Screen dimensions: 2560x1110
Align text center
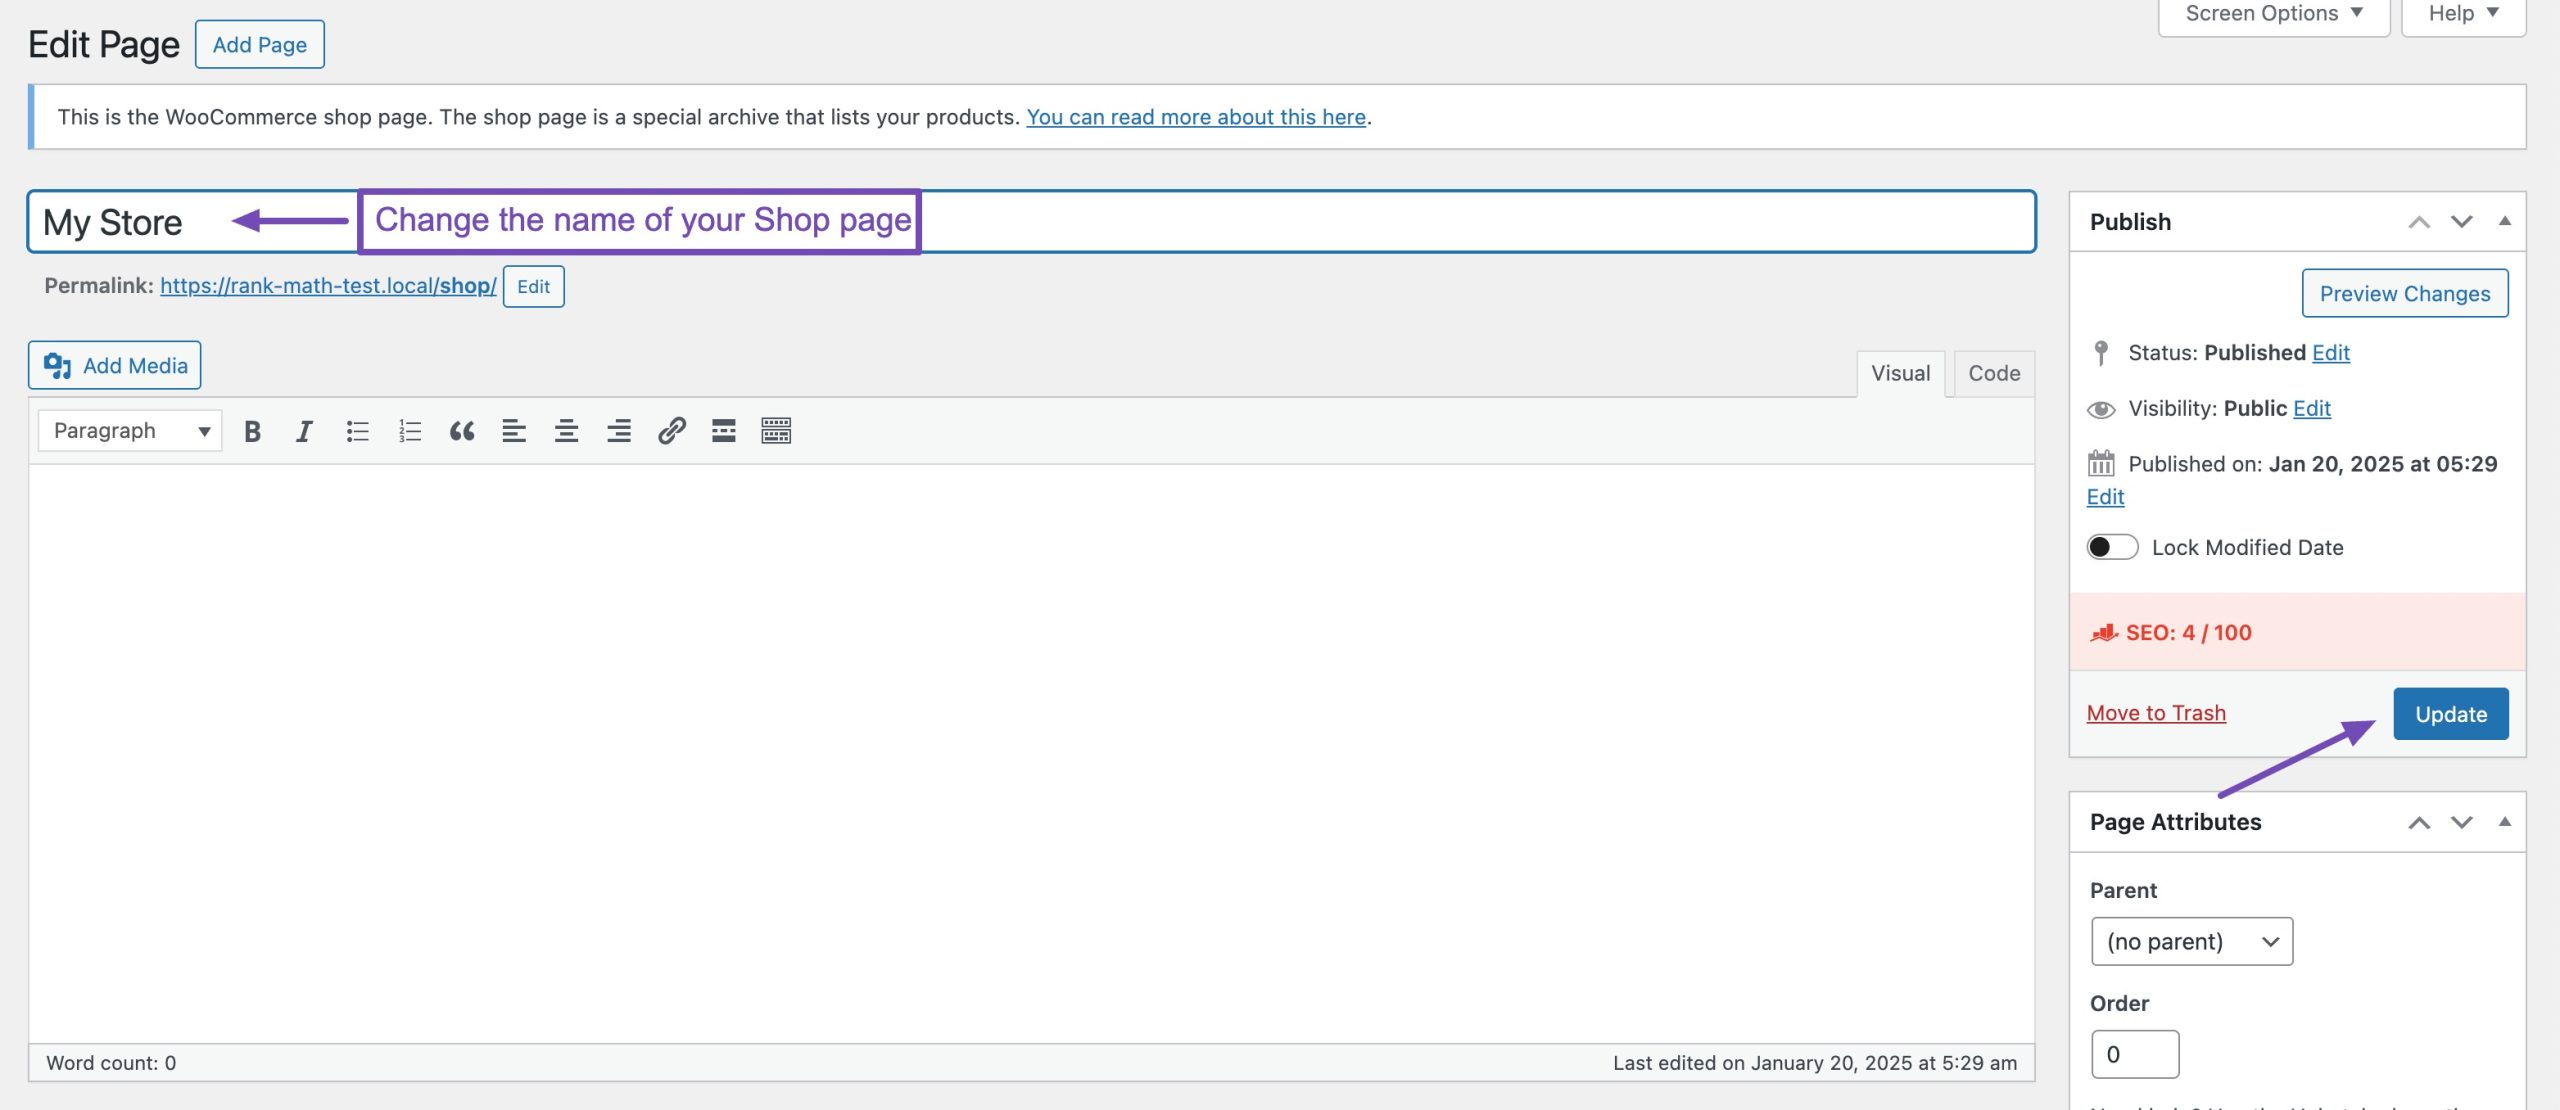click(x=566, y=431)
